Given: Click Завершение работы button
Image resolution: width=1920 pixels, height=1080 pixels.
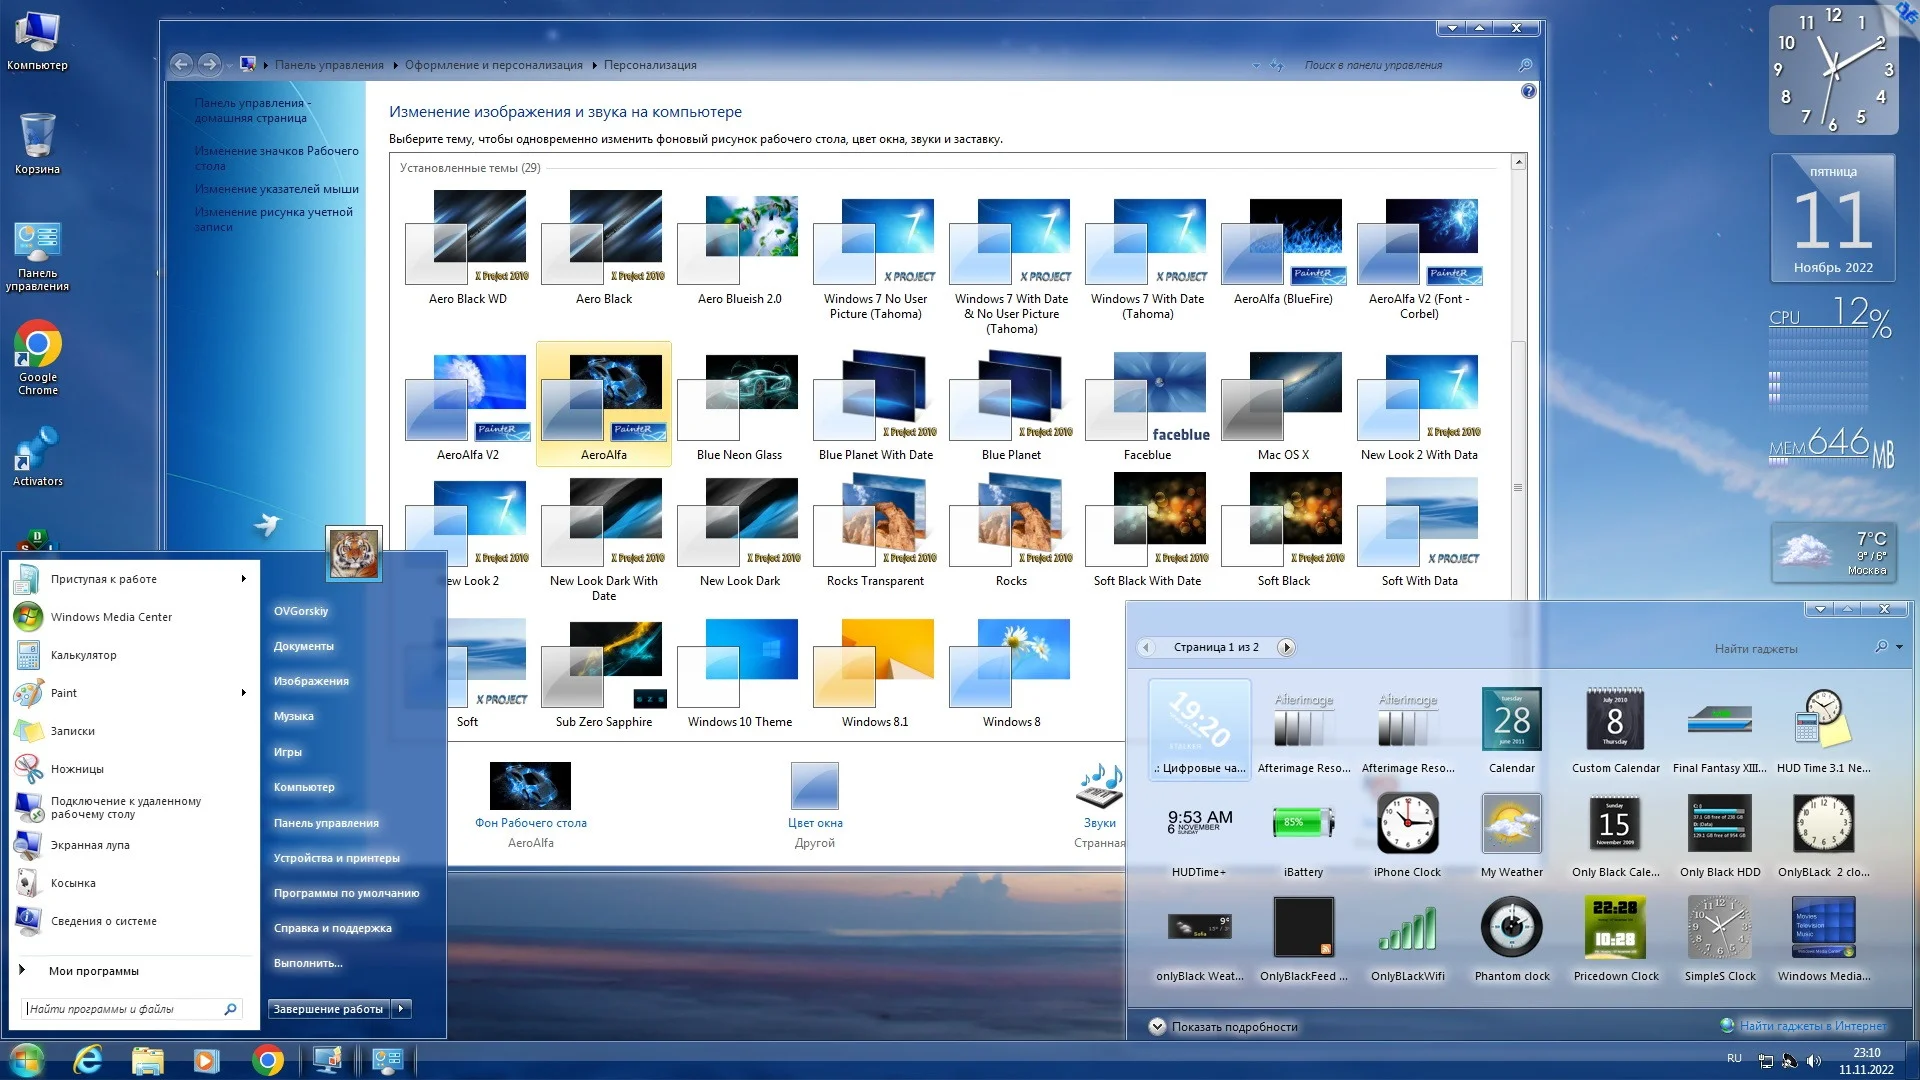Looking at the screenshot, I should 328,1009.
